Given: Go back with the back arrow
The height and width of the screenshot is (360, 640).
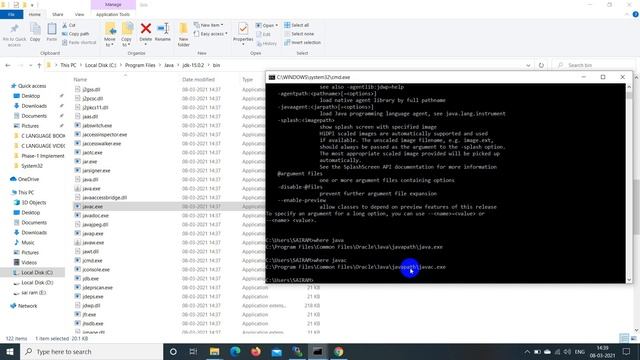Looking at the screenshot, I should tap(8, 65).
